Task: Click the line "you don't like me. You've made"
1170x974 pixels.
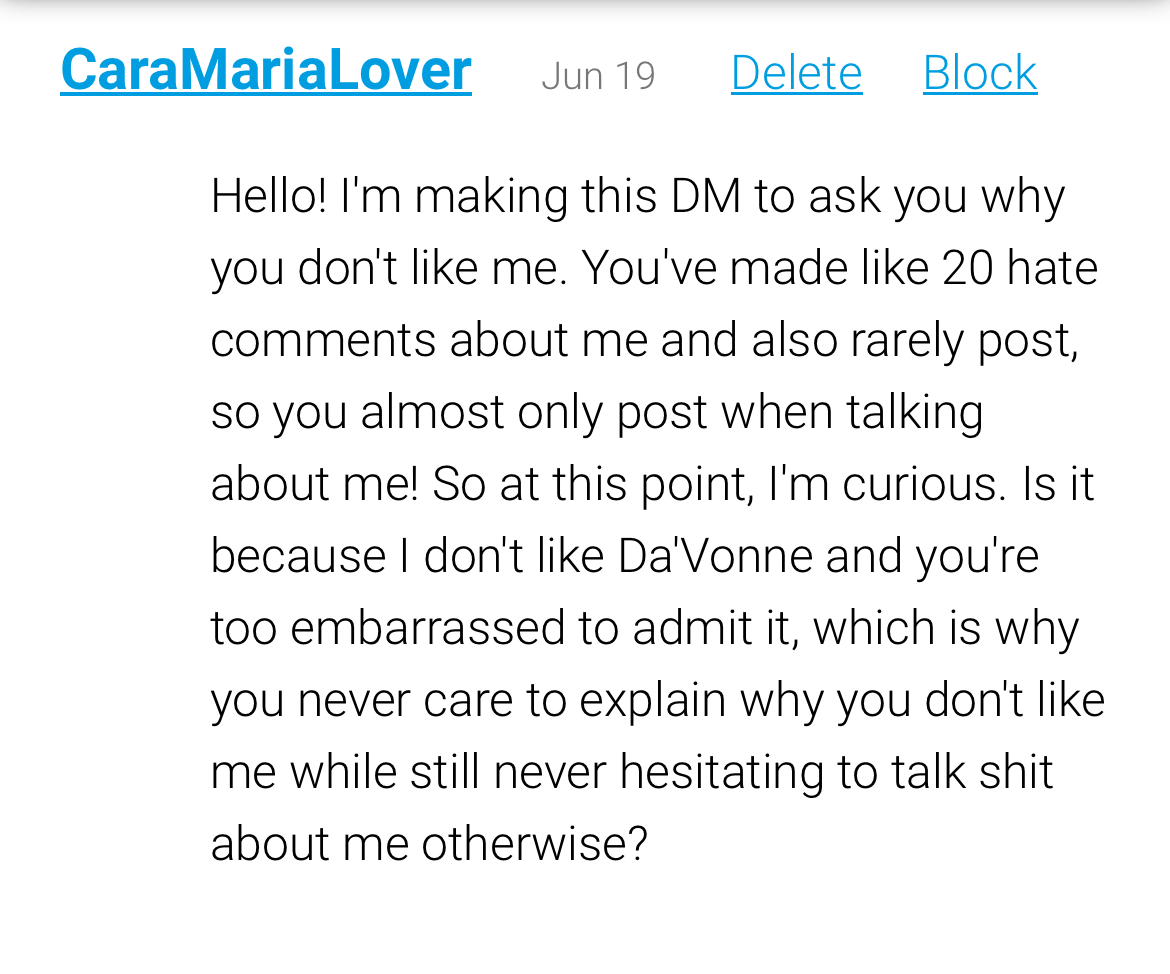Action: 654,269
